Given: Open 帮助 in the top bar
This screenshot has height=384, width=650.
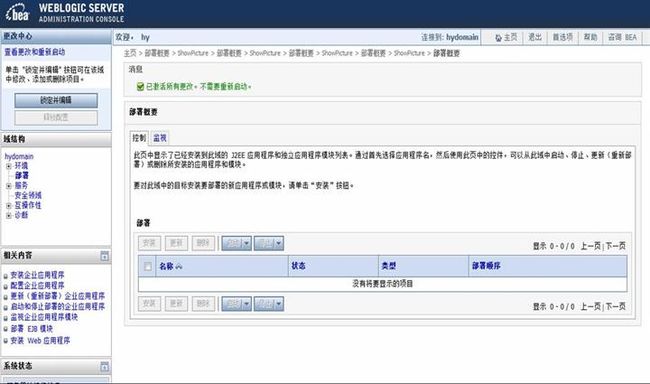Looking at the screenshot, I should click(x=590, y=37).
